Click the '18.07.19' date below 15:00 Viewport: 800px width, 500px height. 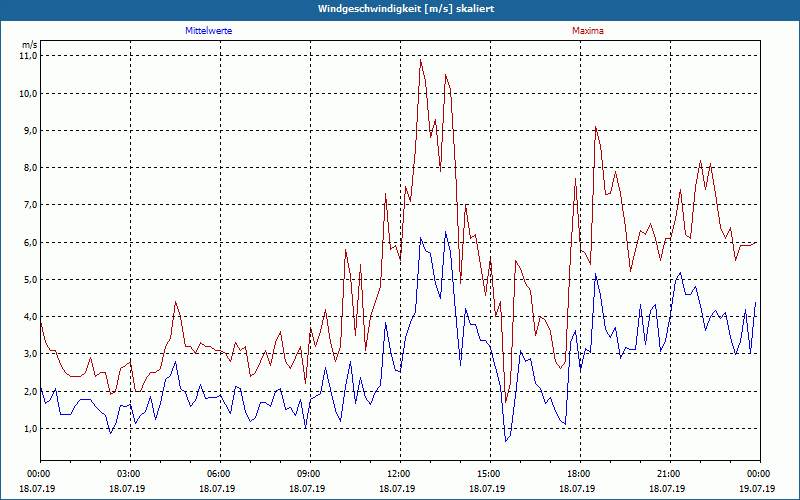pos(487,488)
